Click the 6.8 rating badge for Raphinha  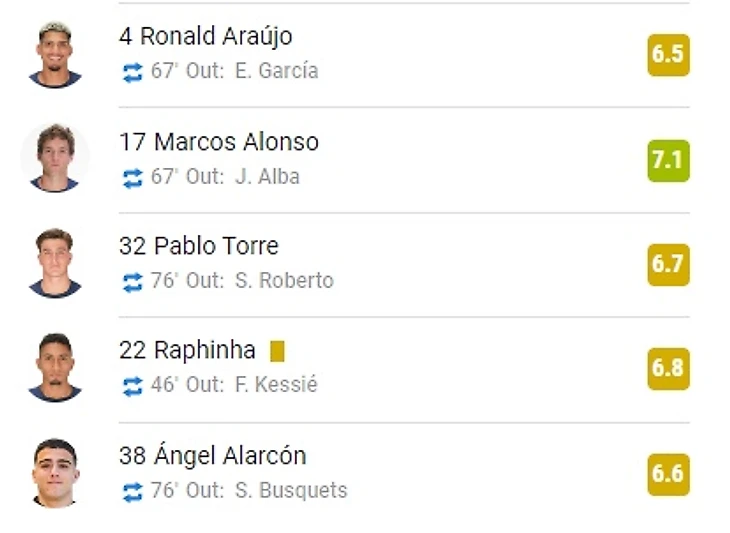pos(667,368)
